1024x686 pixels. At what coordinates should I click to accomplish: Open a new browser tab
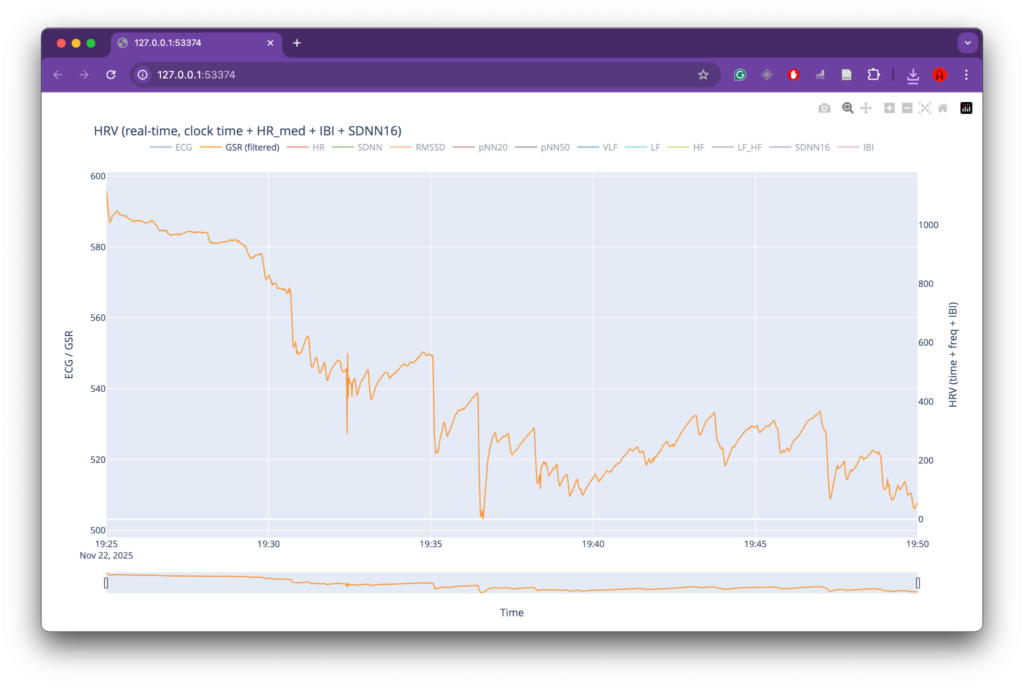(x=297, y=43)
